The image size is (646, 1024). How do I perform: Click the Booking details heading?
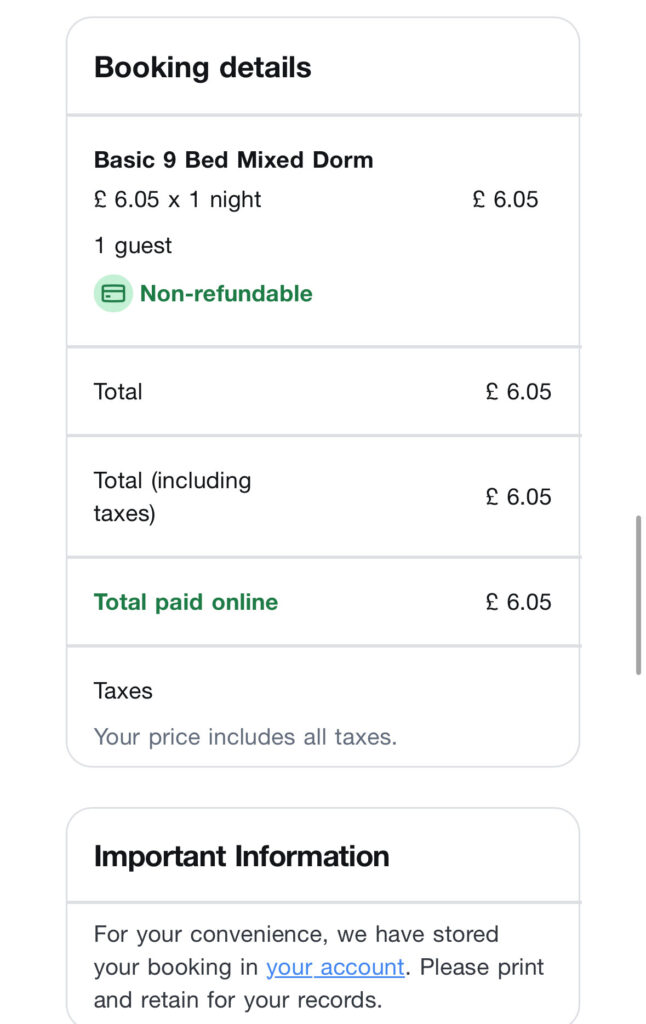pyautogui.click(x=201, y=67)
